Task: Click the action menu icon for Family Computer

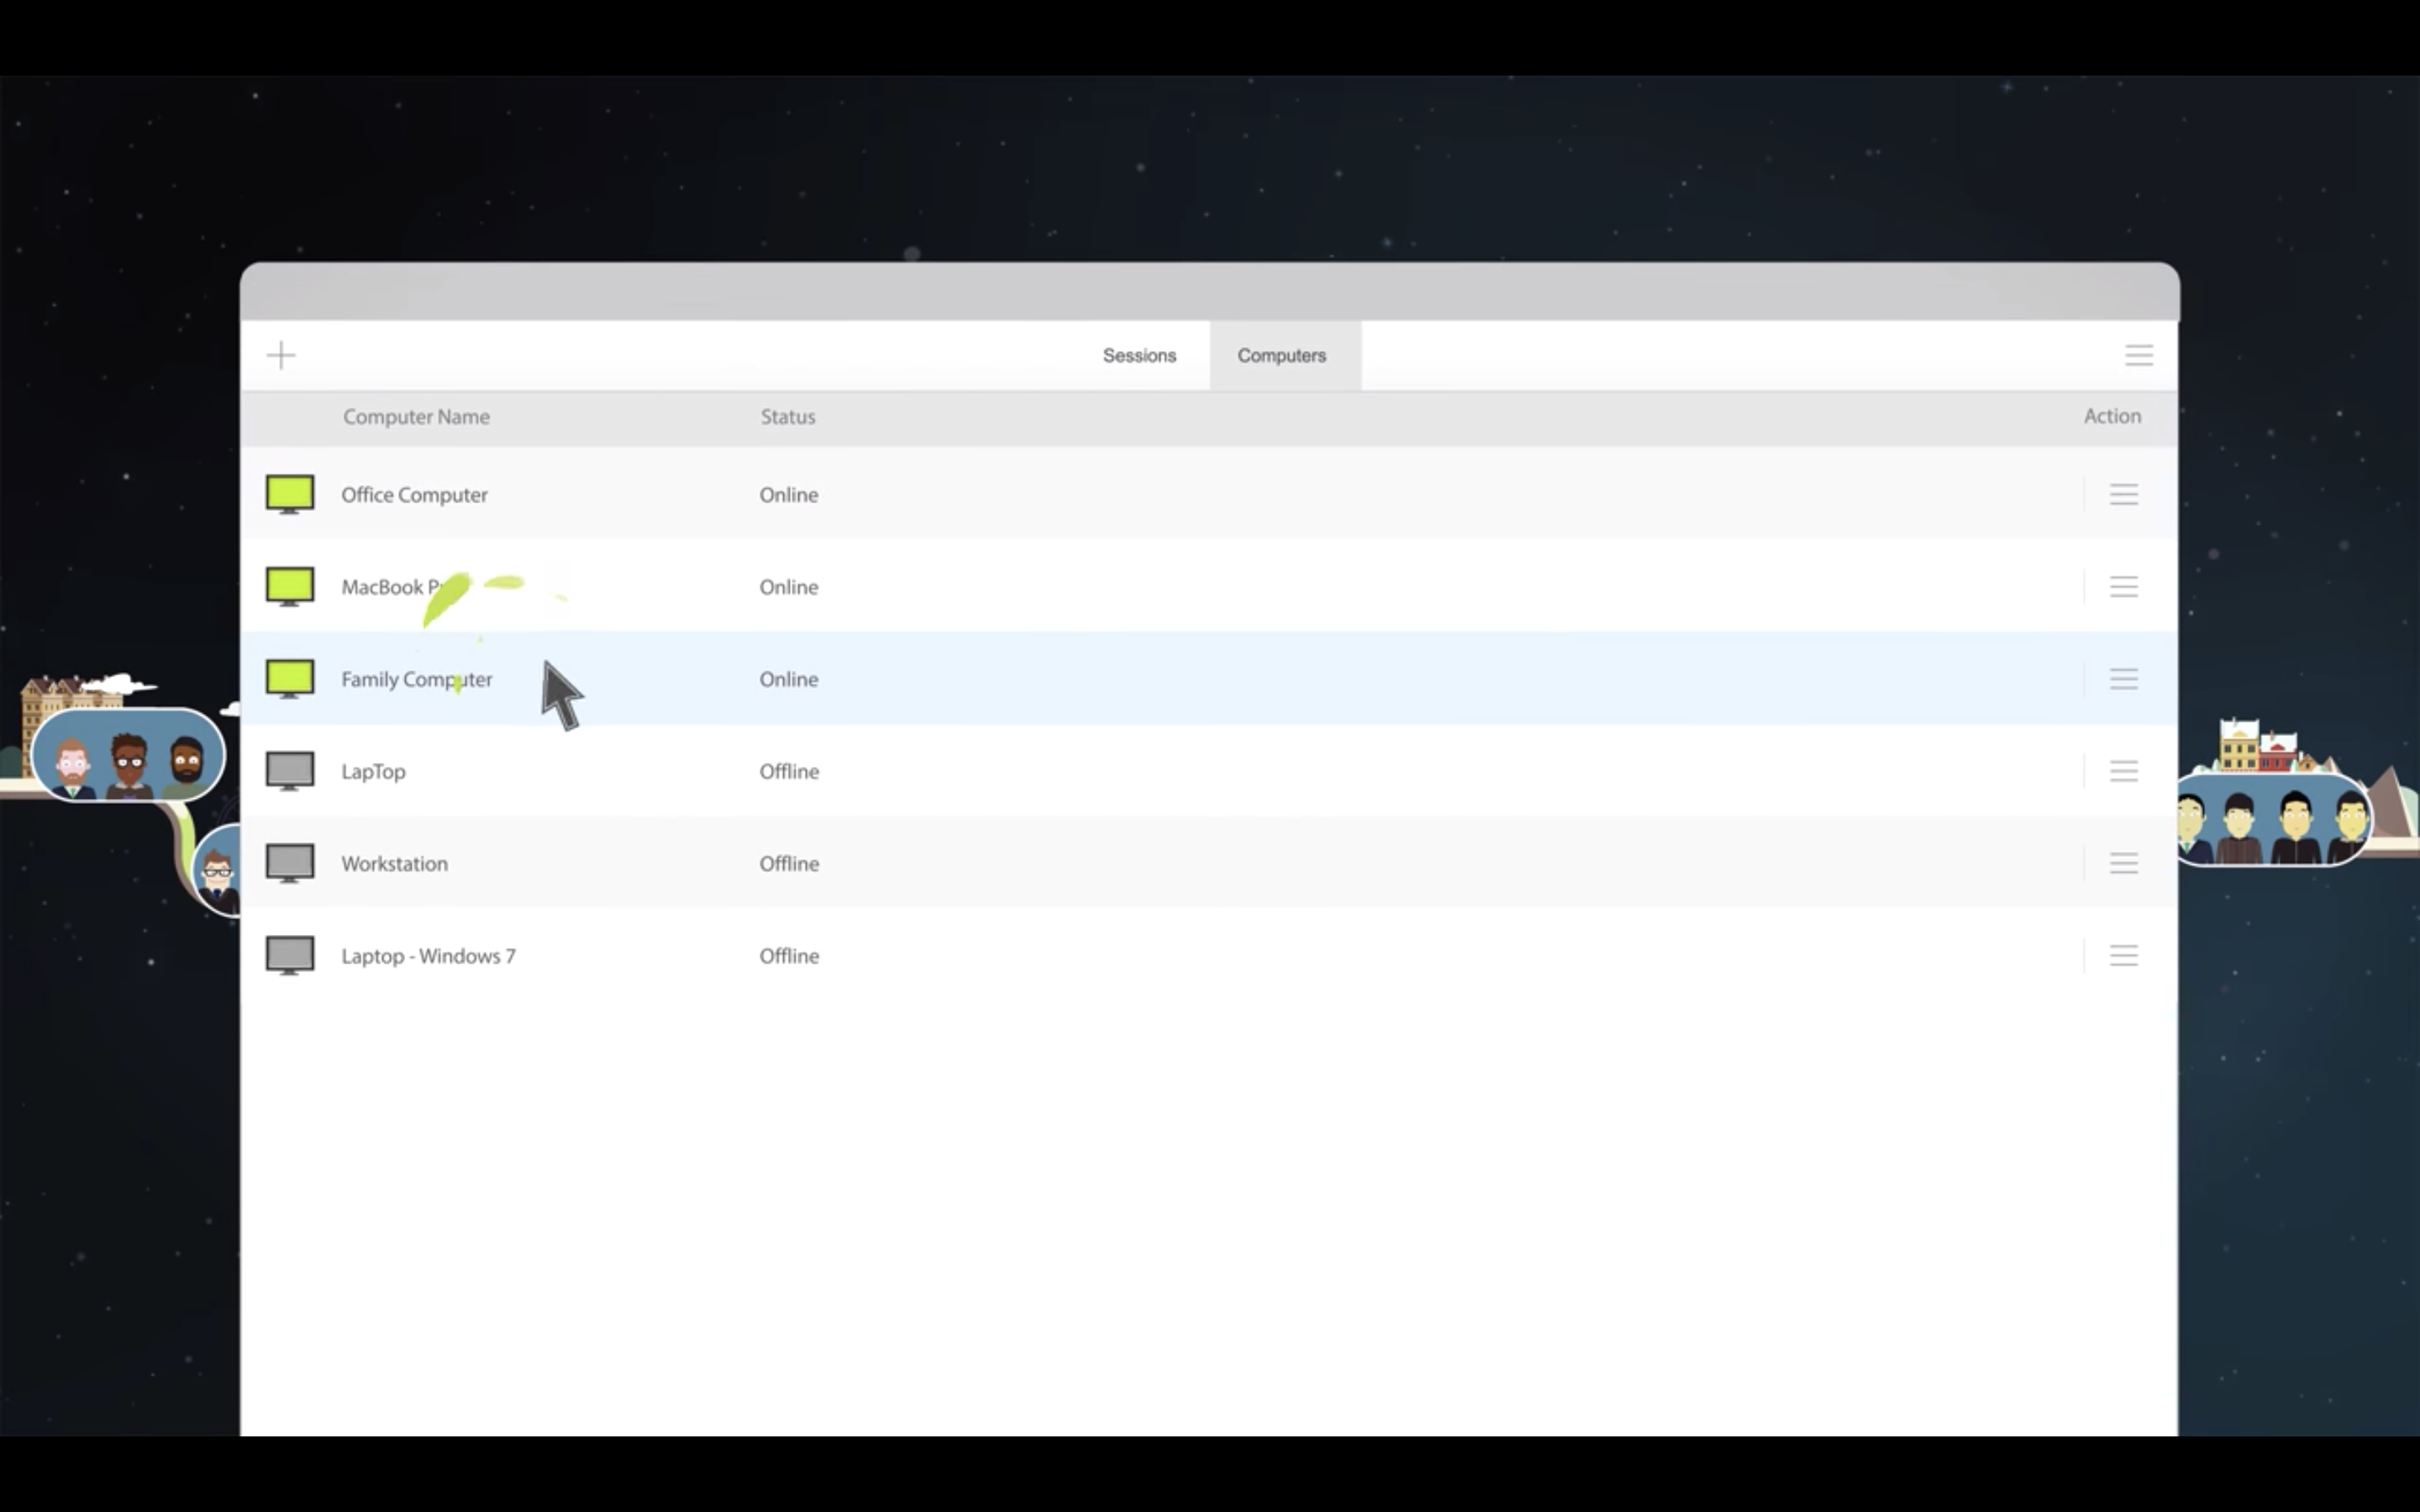Action: (2124, 678)
